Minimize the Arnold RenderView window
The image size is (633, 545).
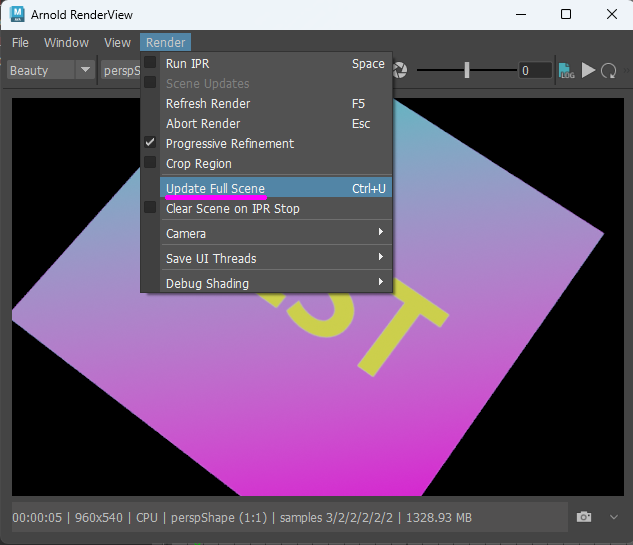click(521, 15)
